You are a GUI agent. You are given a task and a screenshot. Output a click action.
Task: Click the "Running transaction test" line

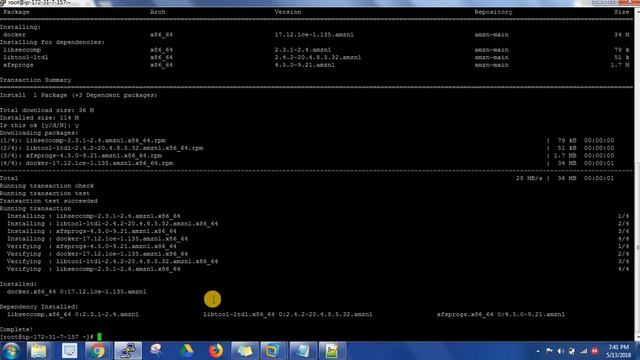pyautogui.click(x=45, y=193)
